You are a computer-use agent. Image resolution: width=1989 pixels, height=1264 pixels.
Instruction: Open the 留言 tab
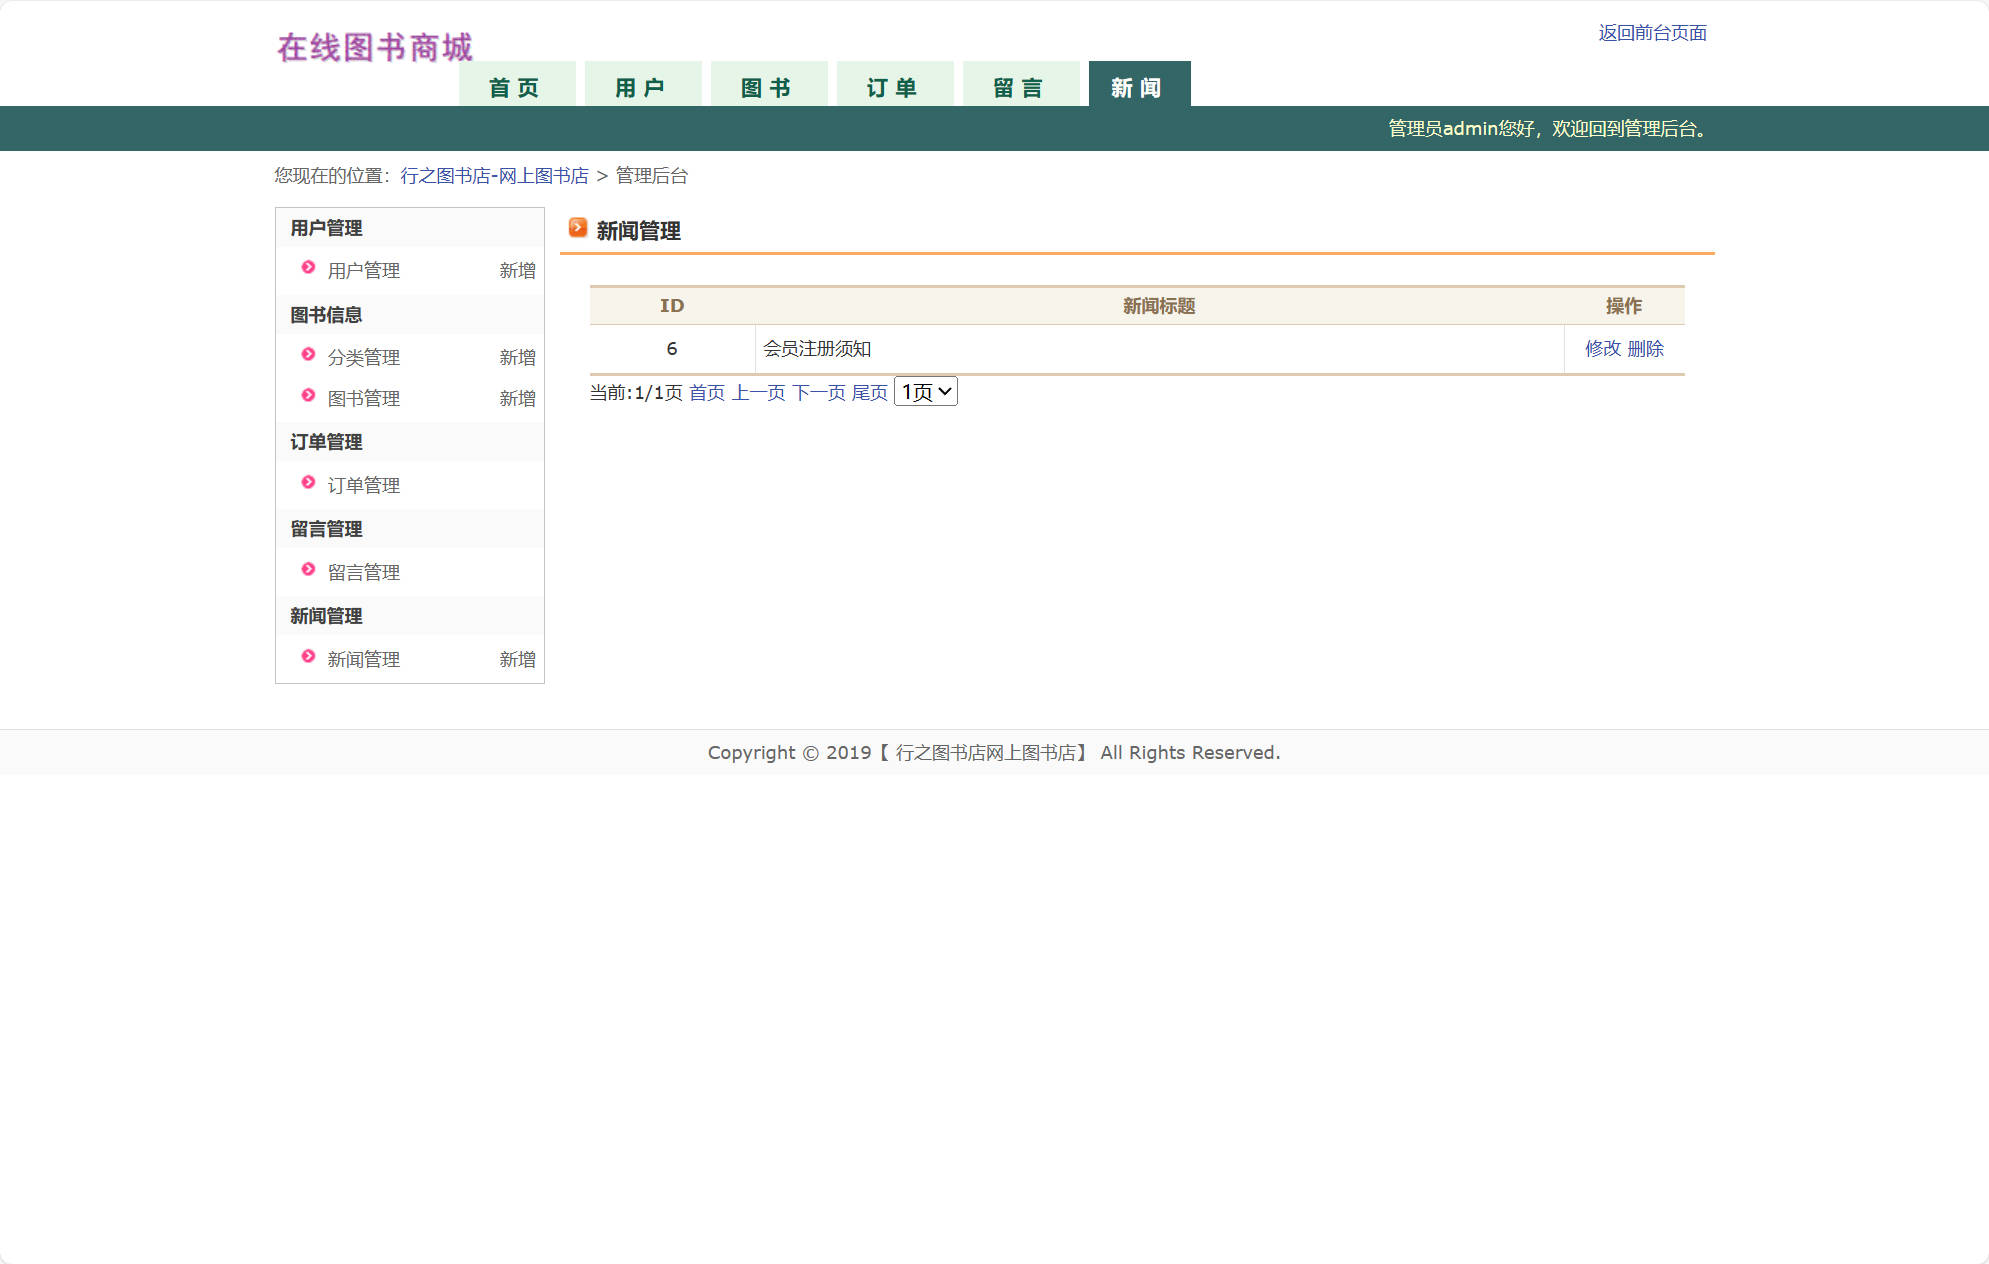(x=1021, y=85)
